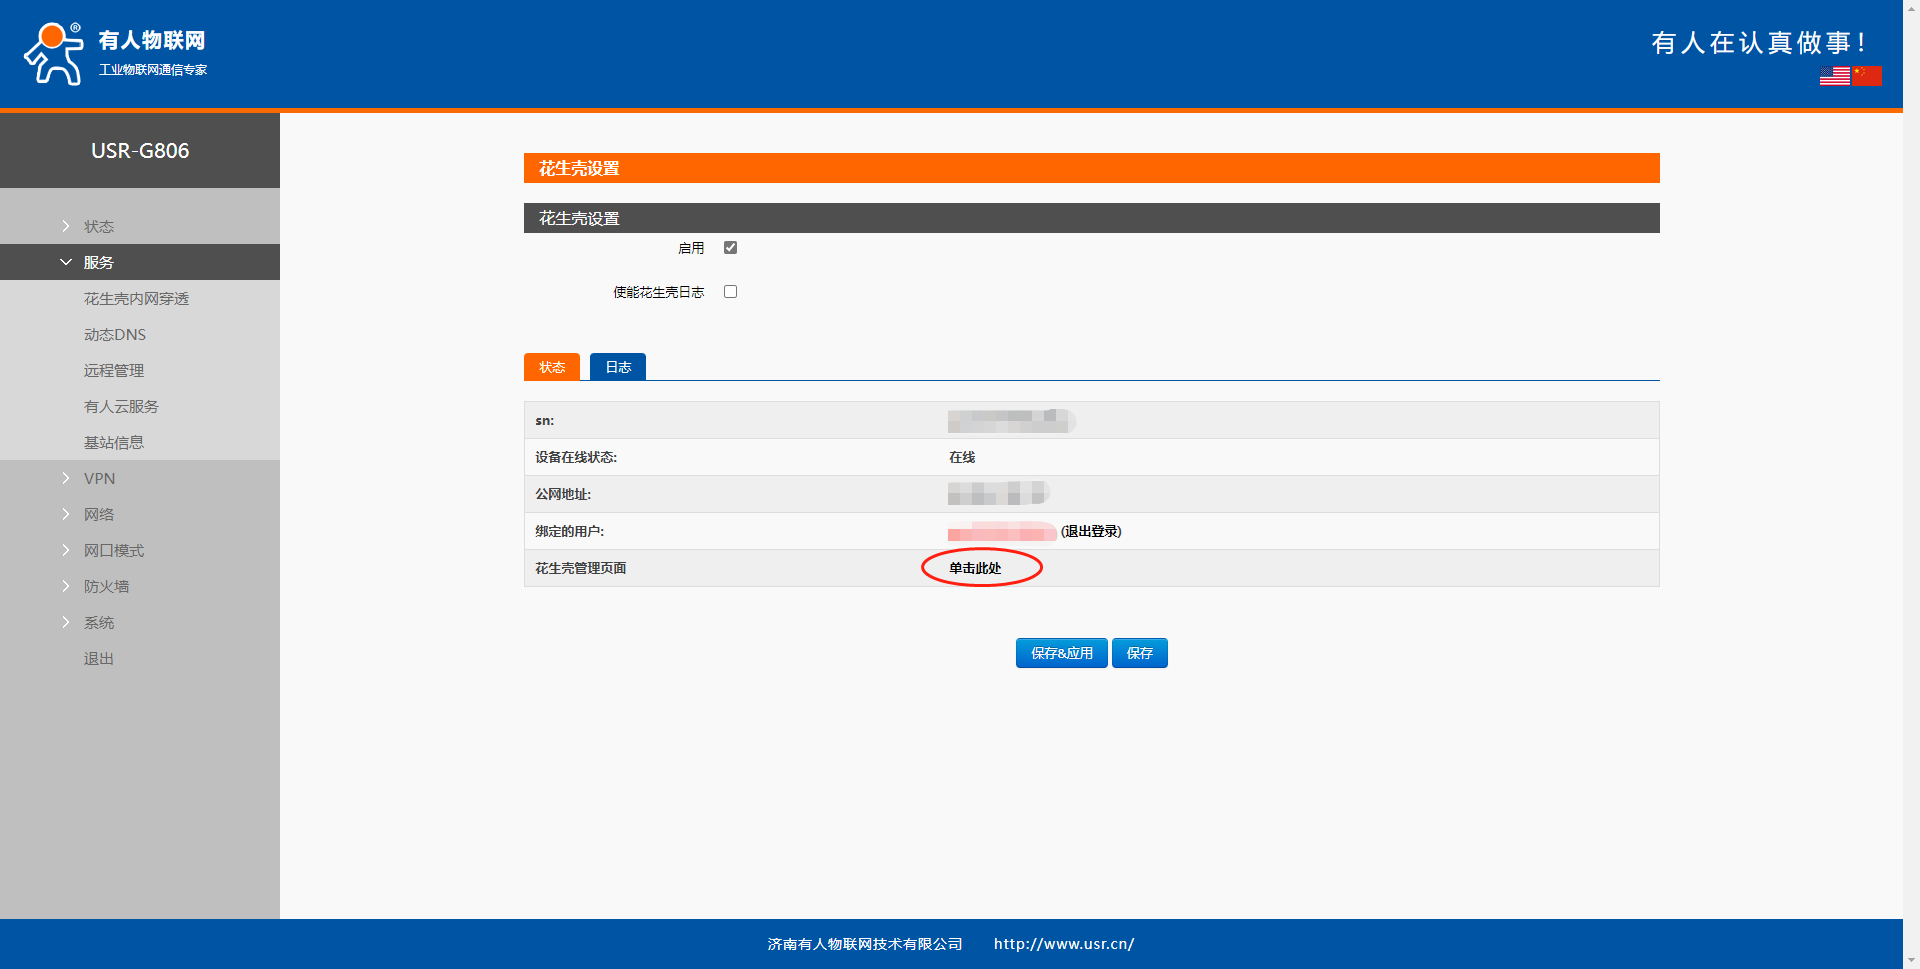Image resolution: width=1920 pixels, height=969 pixels.
Task: Expand the VPN sidebar section
Action: click(x=99, y=479)
